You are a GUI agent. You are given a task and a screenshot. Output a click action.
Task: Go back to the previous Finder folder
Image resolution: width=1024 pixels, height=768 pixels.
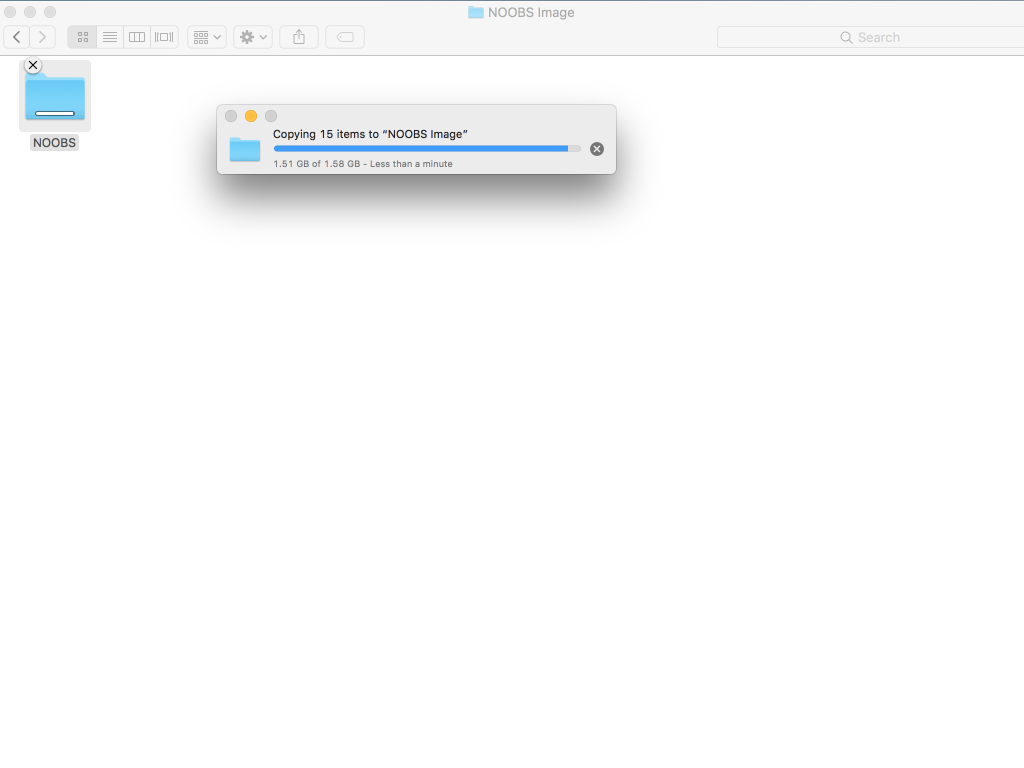tap(17, 37)
